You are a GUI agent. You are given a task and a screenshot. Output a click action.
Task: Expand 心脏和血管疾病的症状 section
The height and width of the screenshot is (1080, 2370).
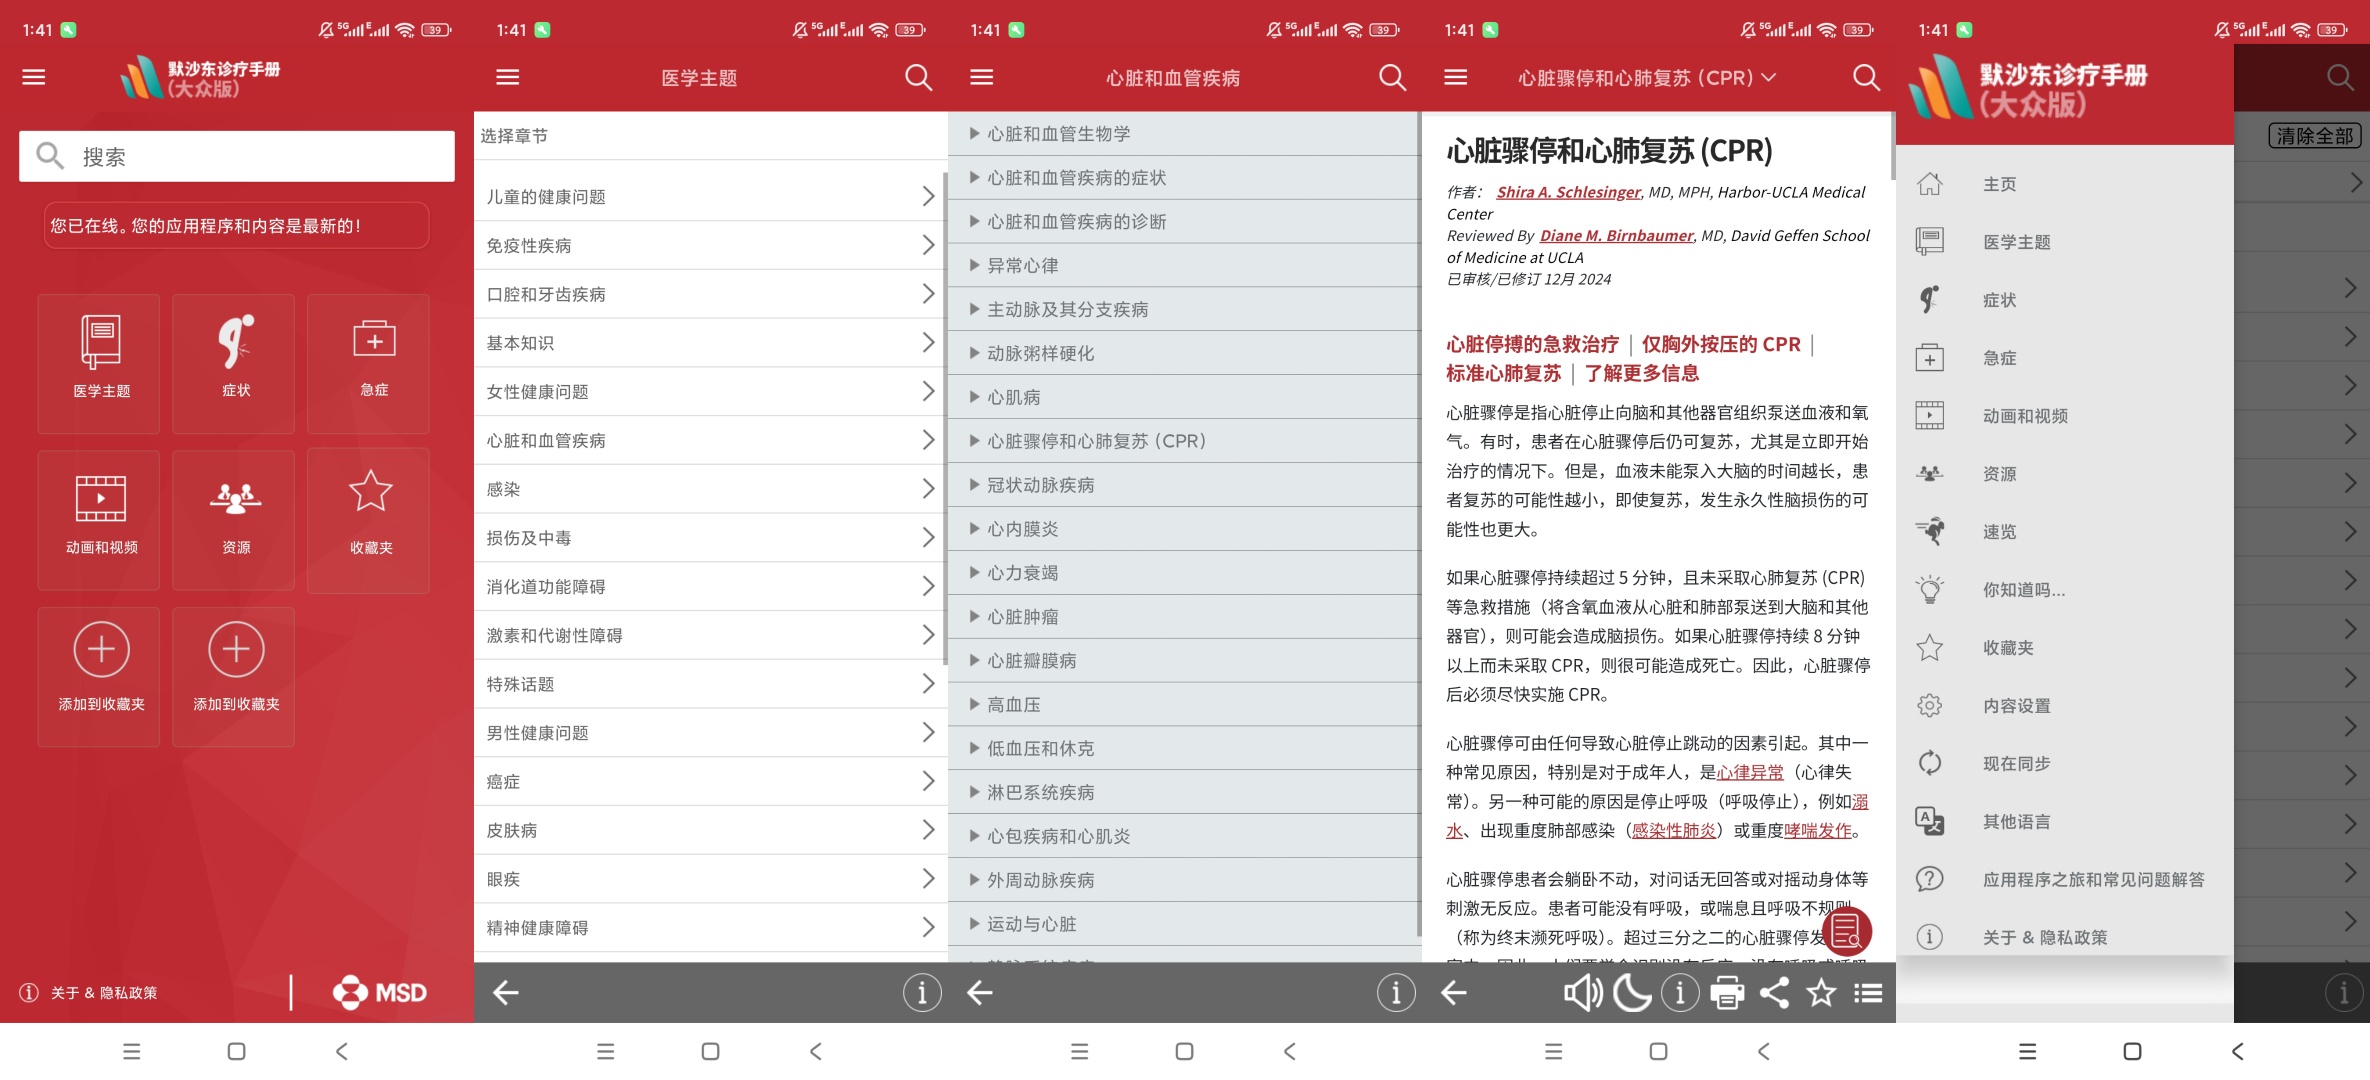tap(1076, 178)
